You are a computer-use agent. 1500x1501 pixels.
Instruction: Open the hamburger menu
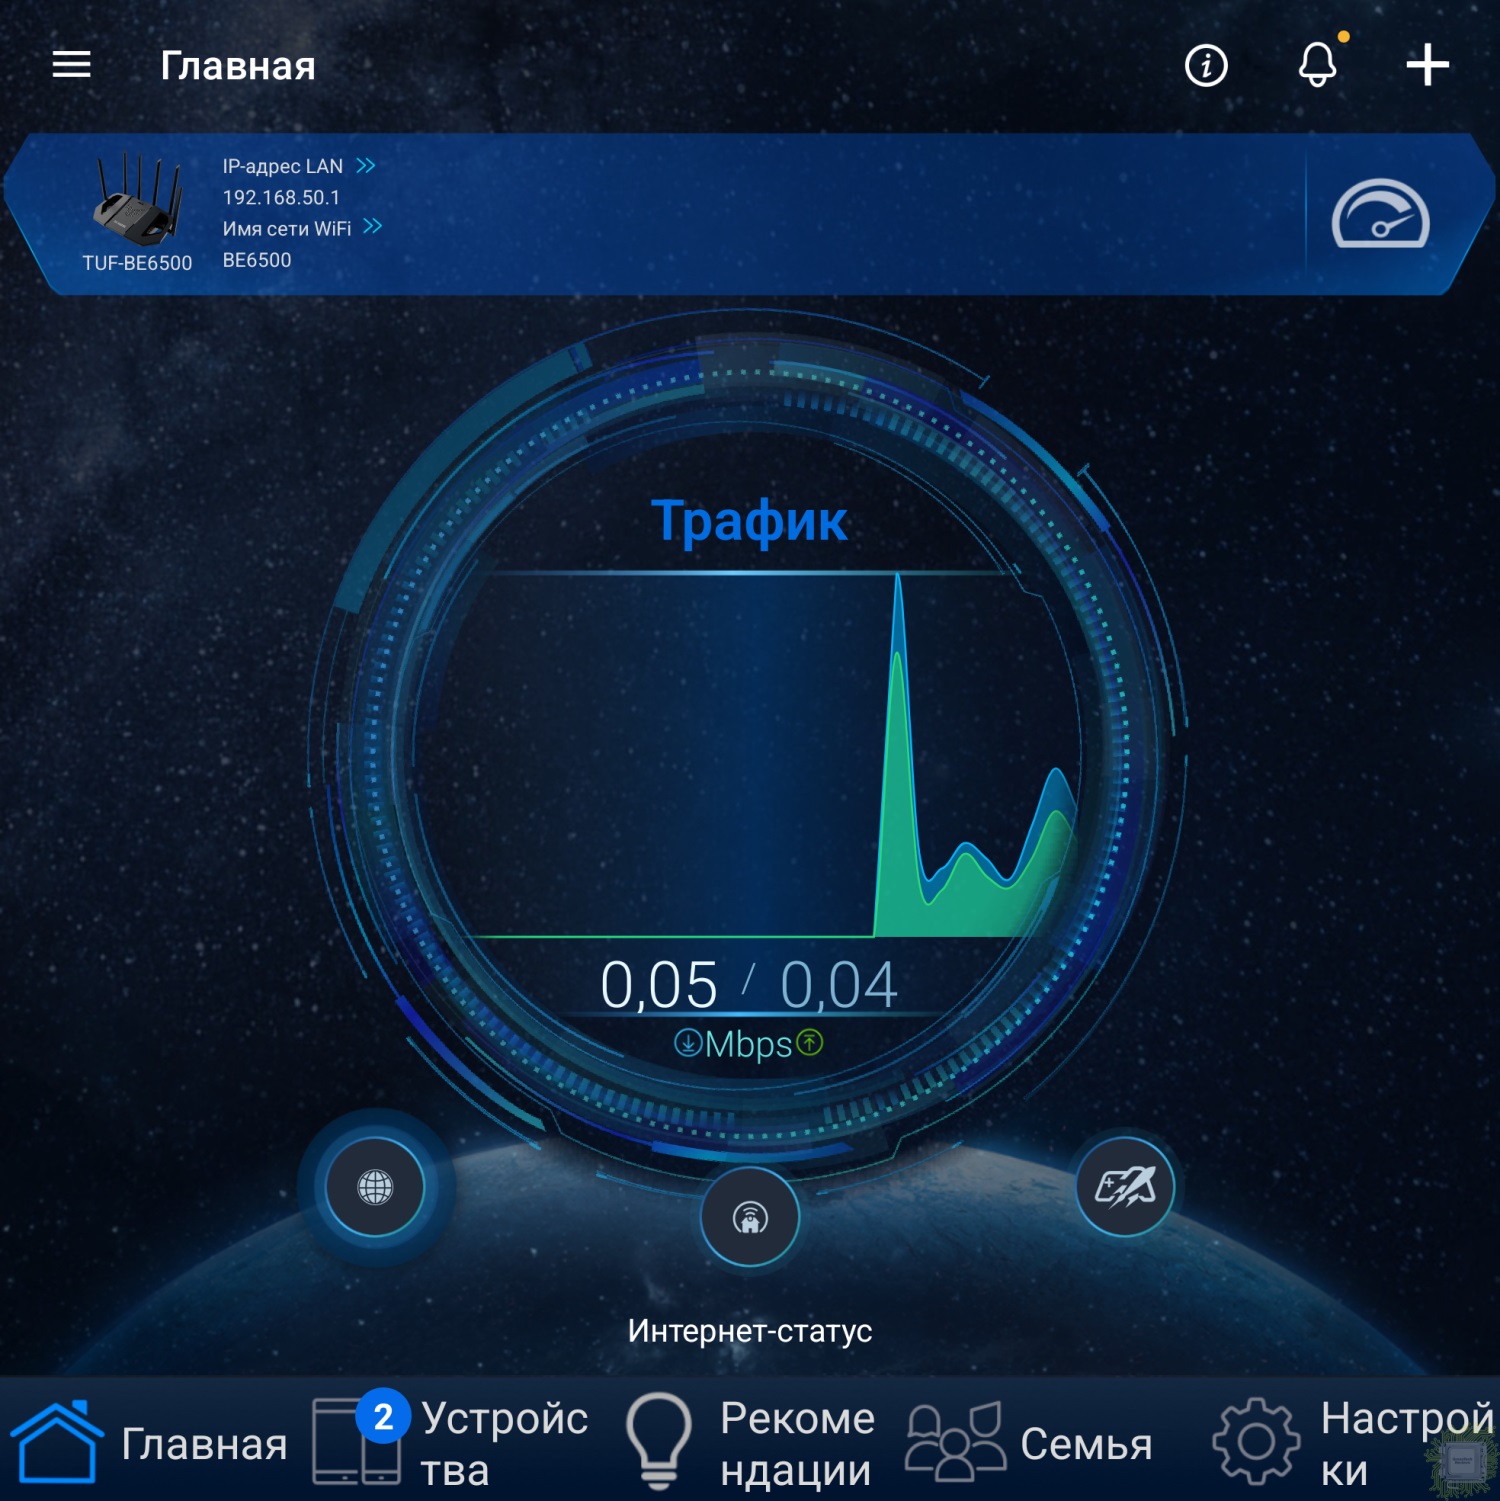click(71, 65)
